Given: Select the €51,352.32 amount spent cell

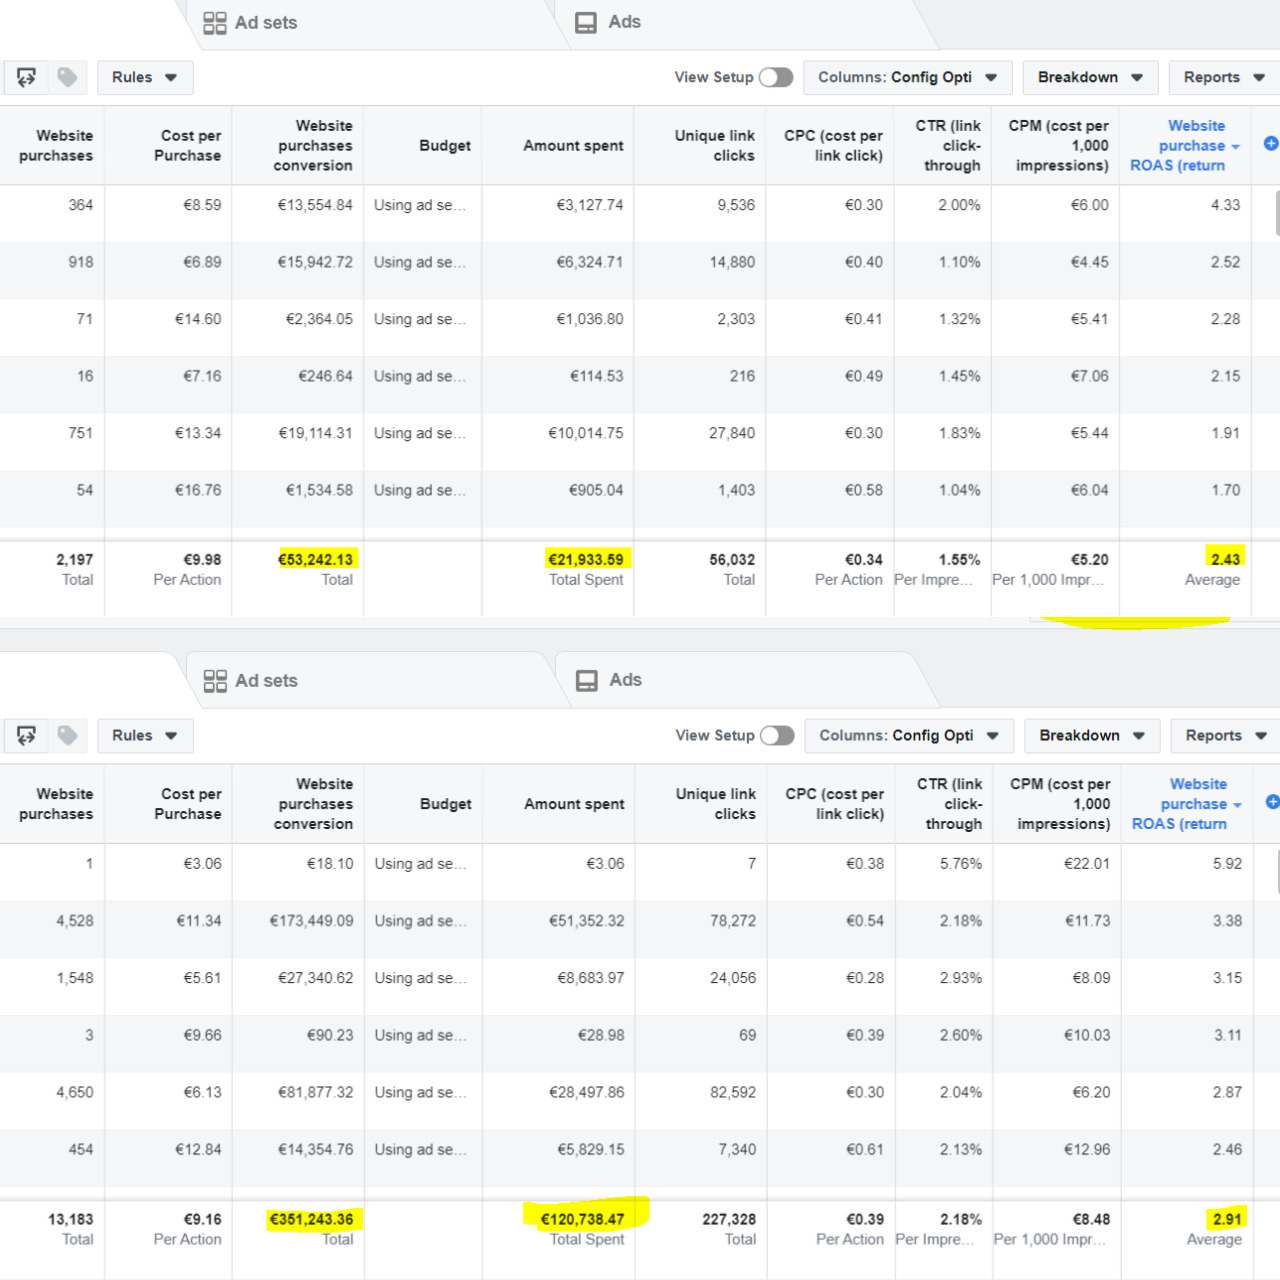Looking at the screenshot, I should [586, 921].
